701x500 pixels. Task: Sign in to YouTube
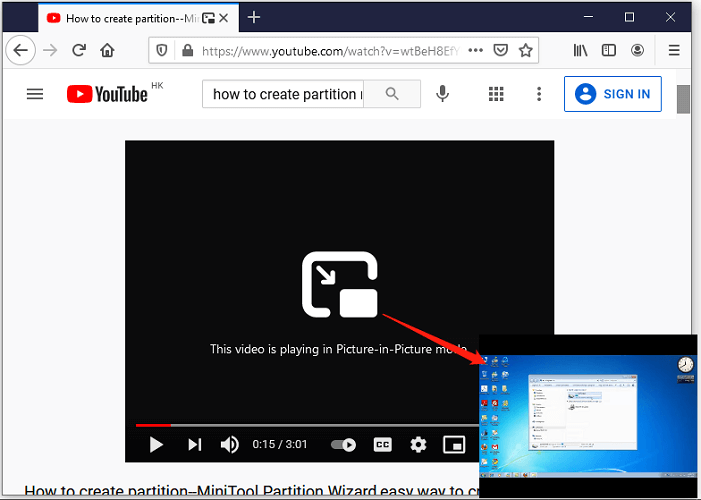coord(613,94)
